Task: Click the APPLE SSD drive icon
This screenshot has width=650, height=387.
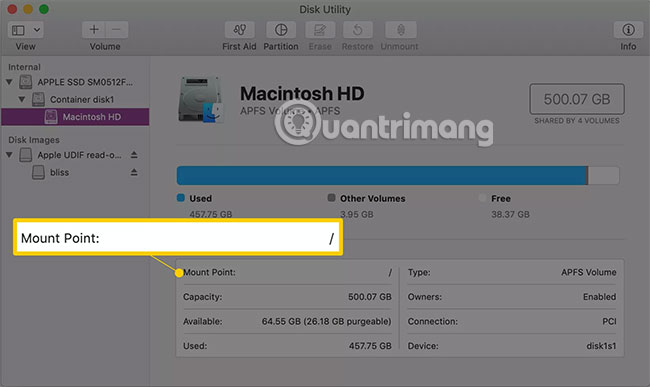Action: point(26,82)
